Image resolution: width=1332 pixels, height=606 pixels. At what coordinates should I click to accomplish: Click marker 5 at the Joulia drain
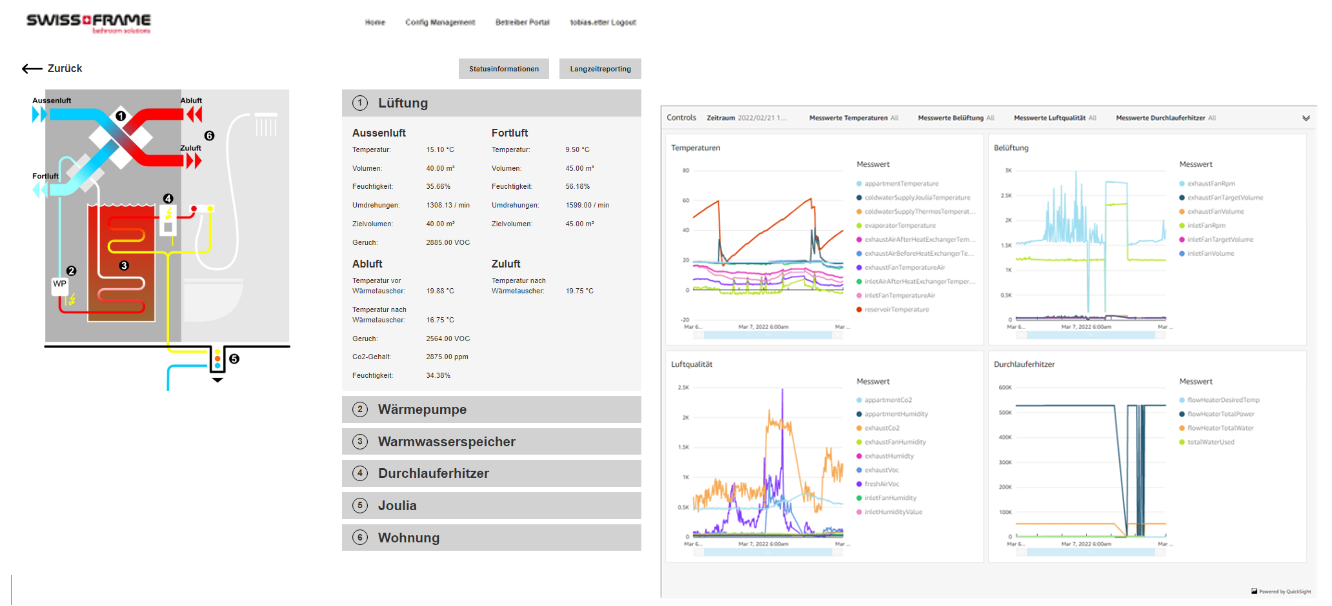coord(234,358)
